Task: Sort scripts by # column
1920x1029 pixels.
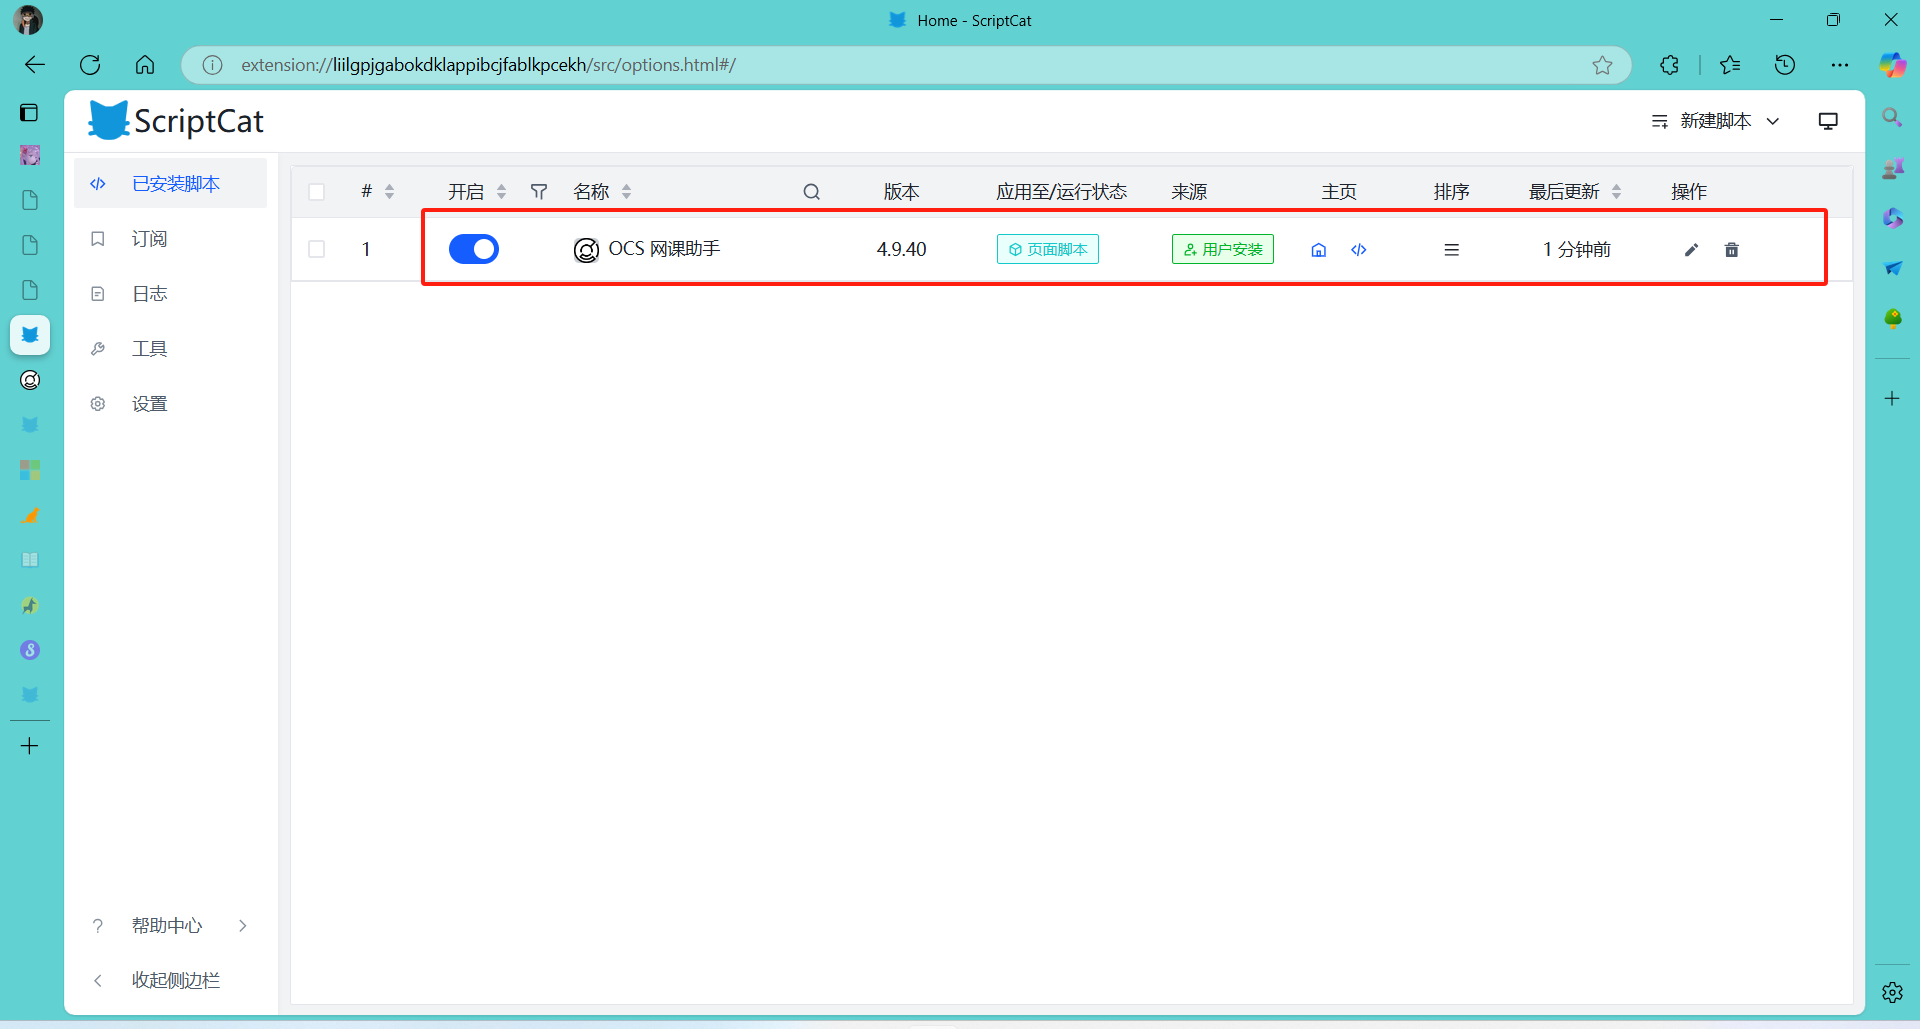Action: point(389,192)
